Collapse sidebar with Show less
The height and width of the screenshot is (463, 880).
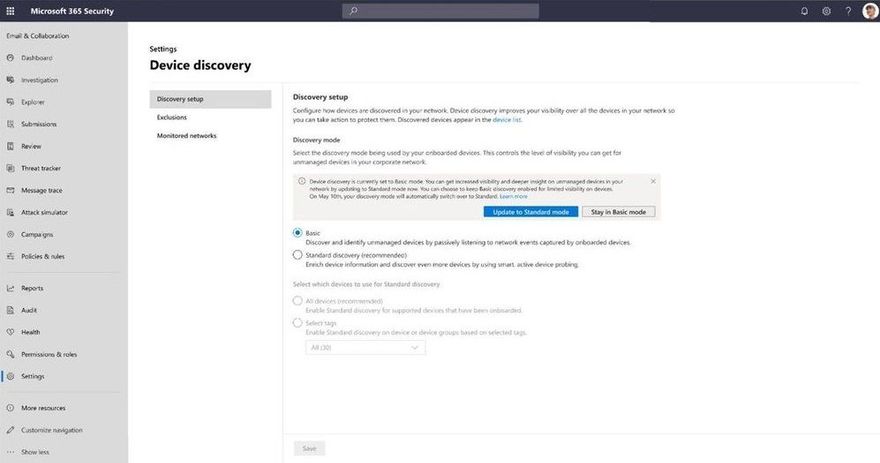[x=35, y=452]
